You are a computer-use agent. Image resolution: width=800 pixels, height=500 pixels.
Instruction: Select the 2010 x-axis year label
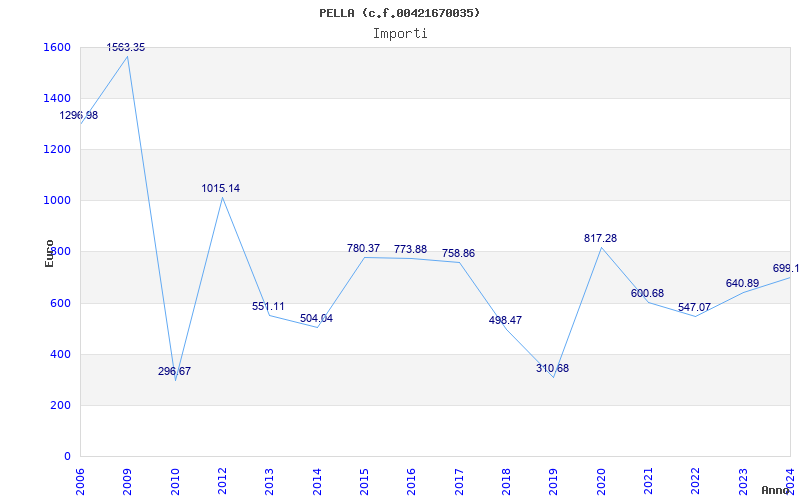[174, 481]
